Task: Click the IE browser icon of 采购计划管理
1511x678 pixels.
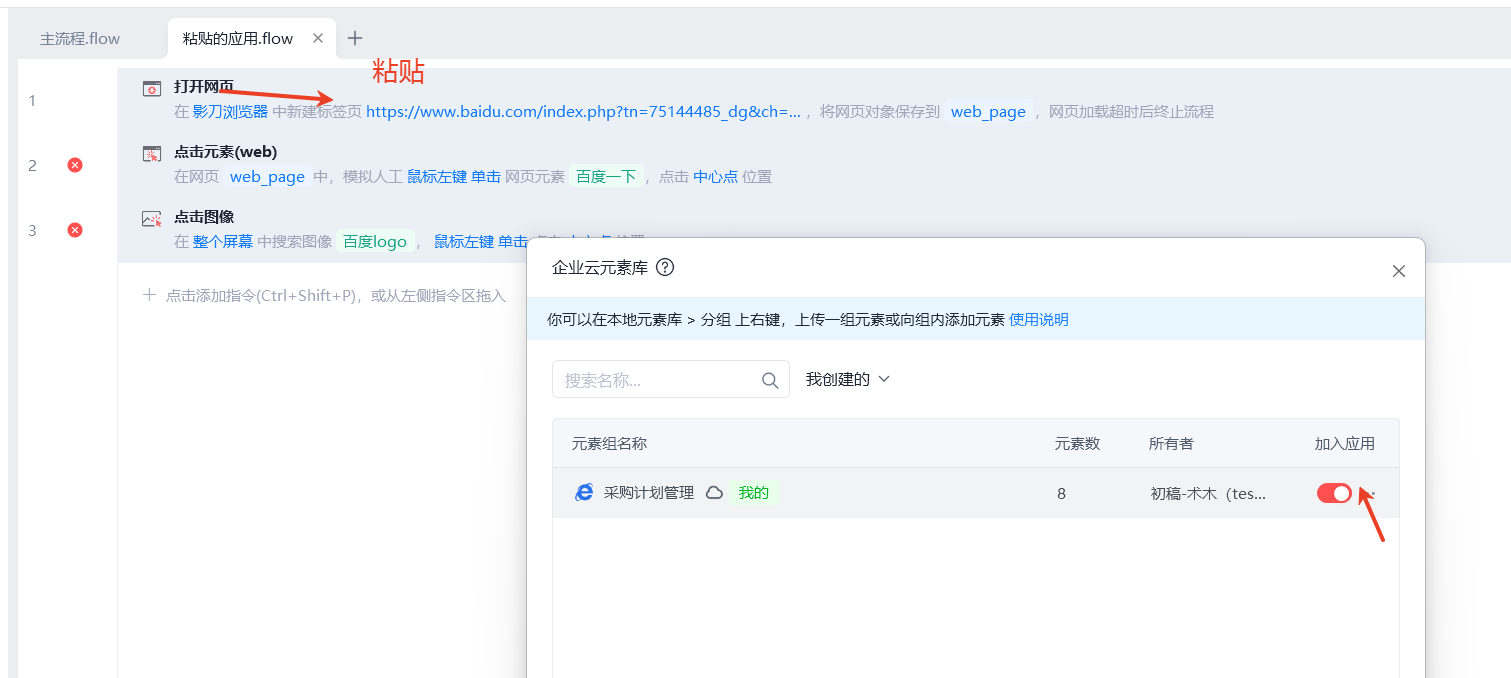Action: pos(584,493)
